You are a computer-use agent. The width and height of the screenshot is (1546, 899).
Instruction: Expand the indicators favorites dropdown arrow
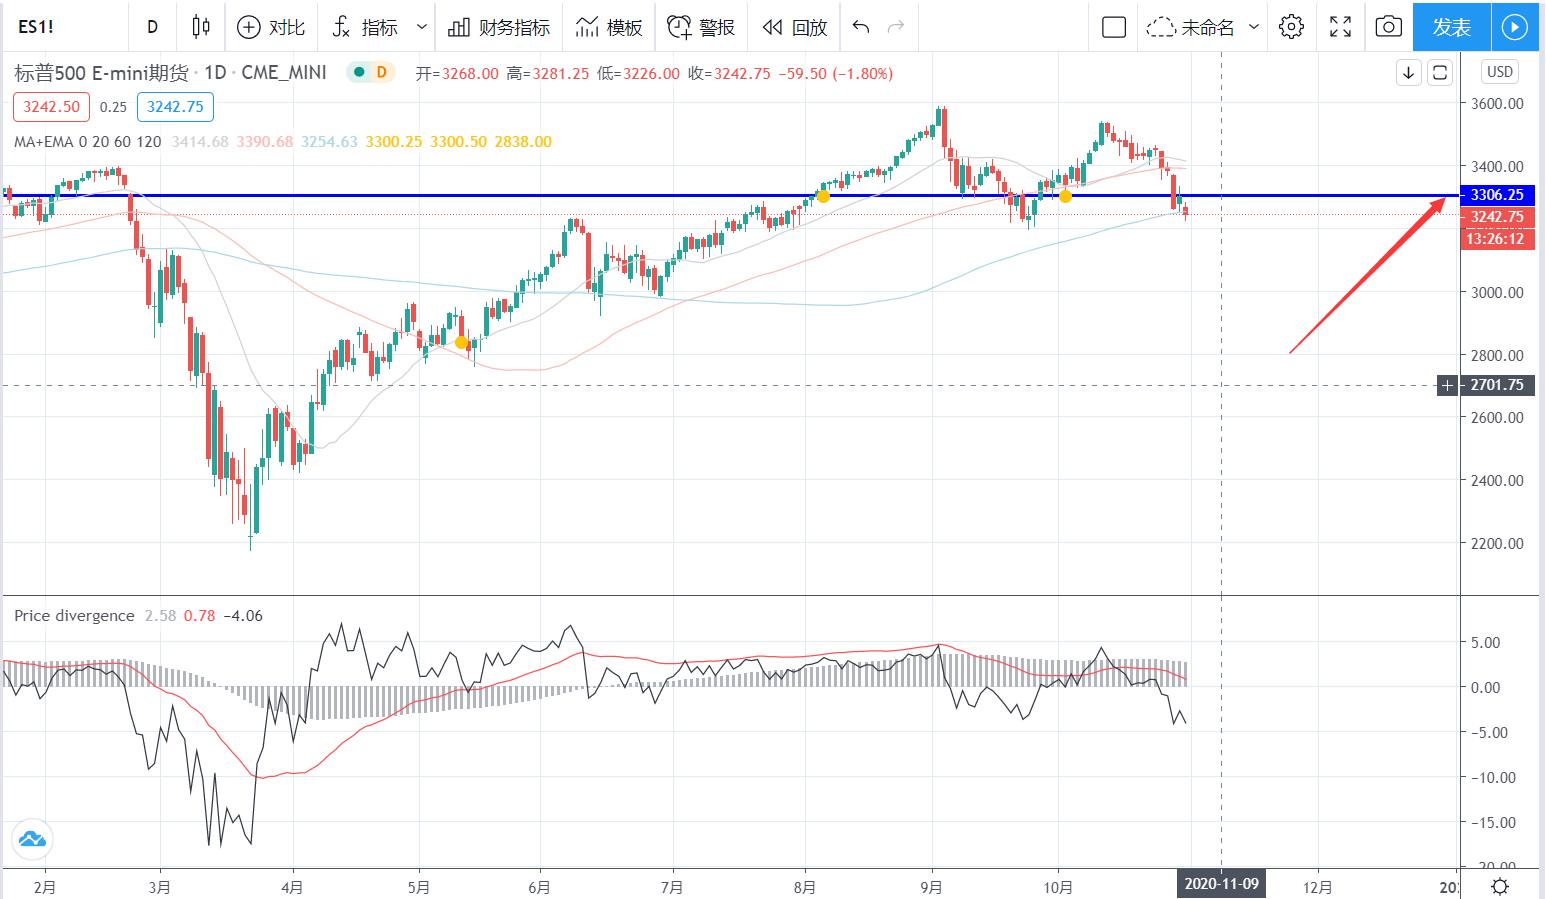(x=422, y=27)
